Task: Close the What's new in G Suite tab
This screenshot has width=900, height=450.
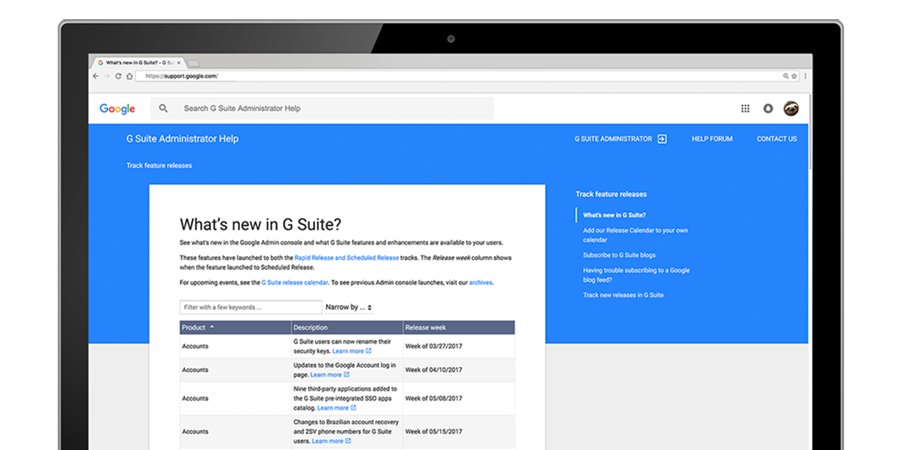Action: [x=179, y=63]
